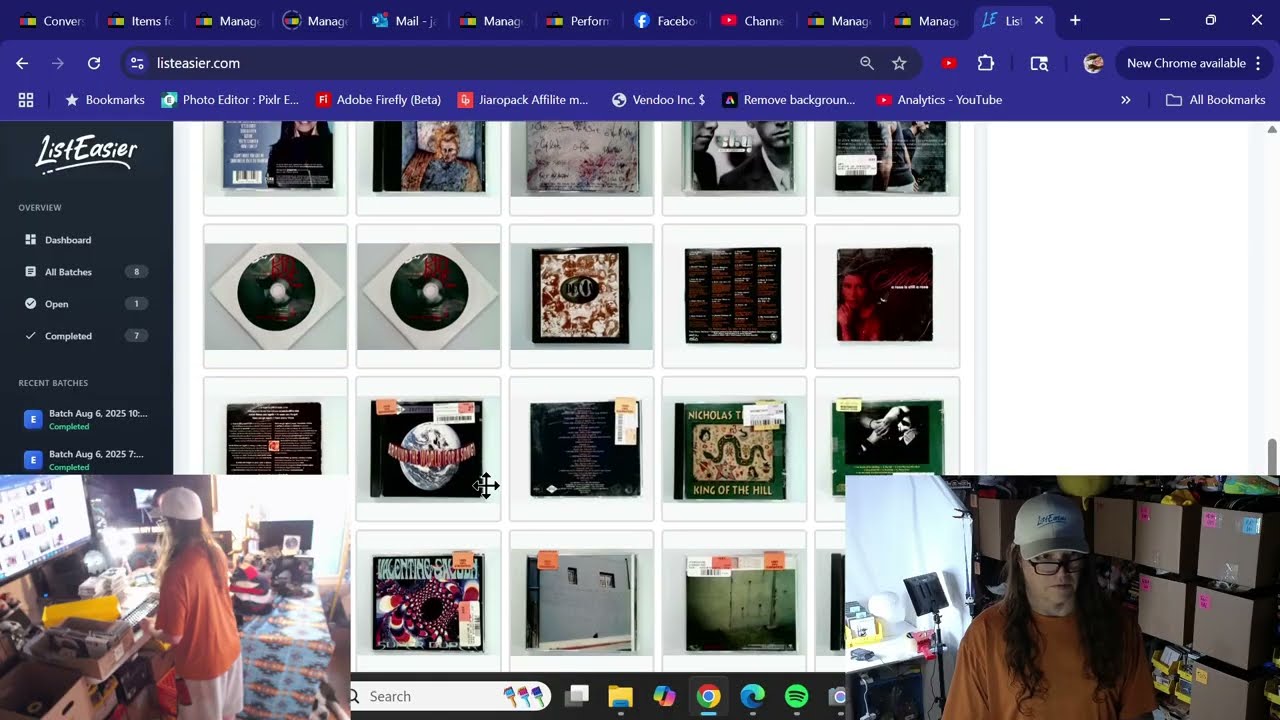Open Chrome from the taskbar

pos(708,696)
